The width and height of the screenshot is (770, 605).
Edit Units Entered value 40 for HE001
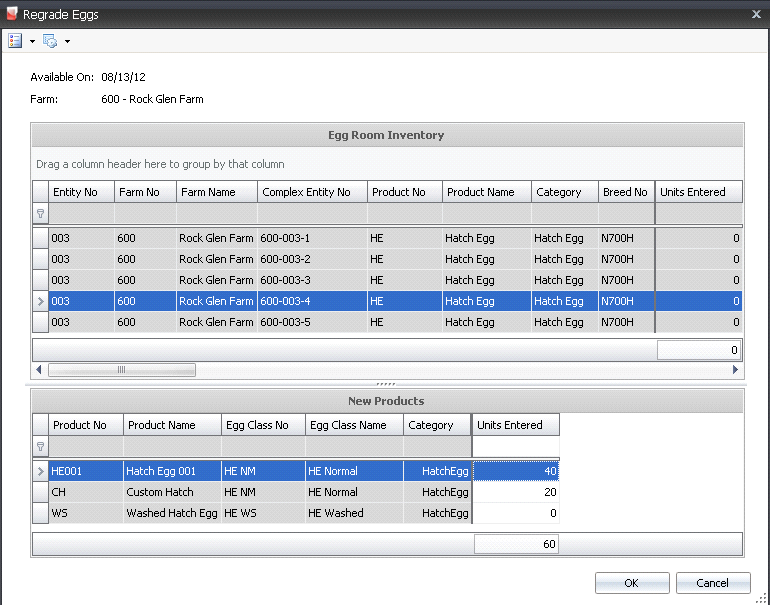click(516, 471)
